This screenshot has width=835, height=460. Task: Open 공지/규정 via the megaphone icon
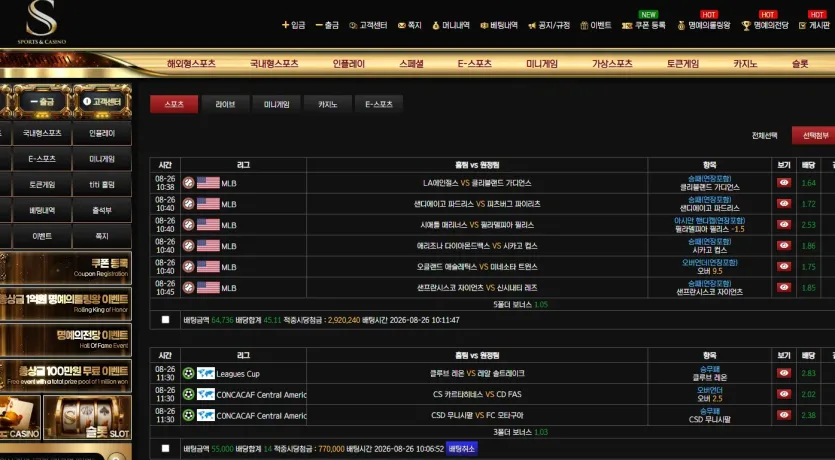[x=531, y=26]
